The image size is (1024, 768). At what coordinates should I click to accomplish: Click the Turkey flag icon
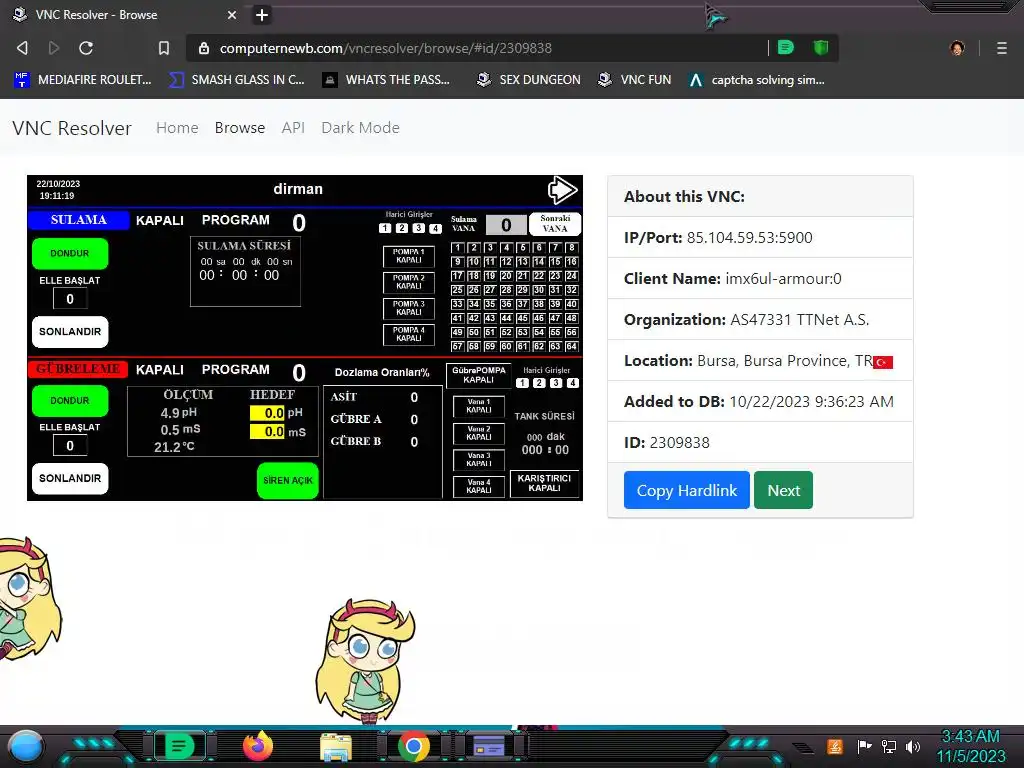pyautogui.click(x=883, y=362)
